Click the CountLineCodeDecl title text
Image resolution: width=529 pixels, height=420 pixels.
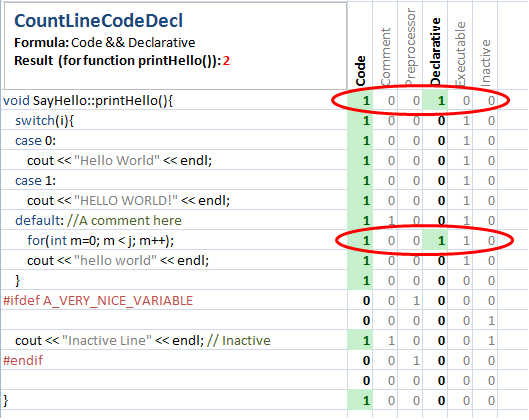pyautogui.click(x=98, y=21)
